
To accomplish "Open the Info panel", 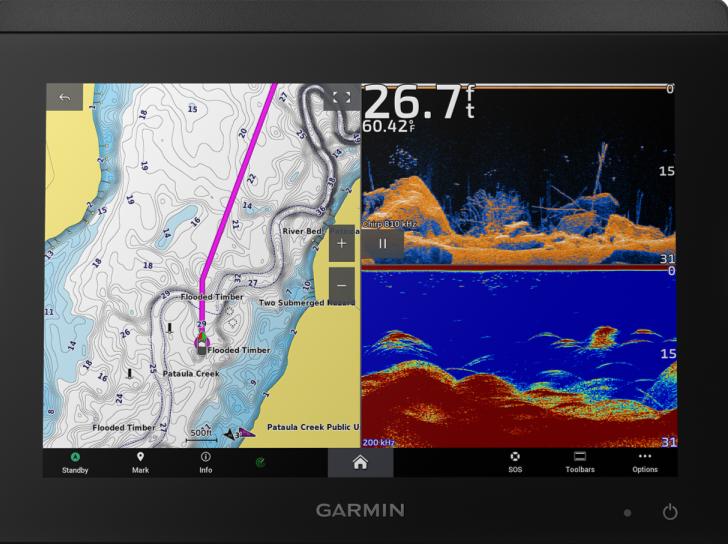I will click(x=205, y=462).
